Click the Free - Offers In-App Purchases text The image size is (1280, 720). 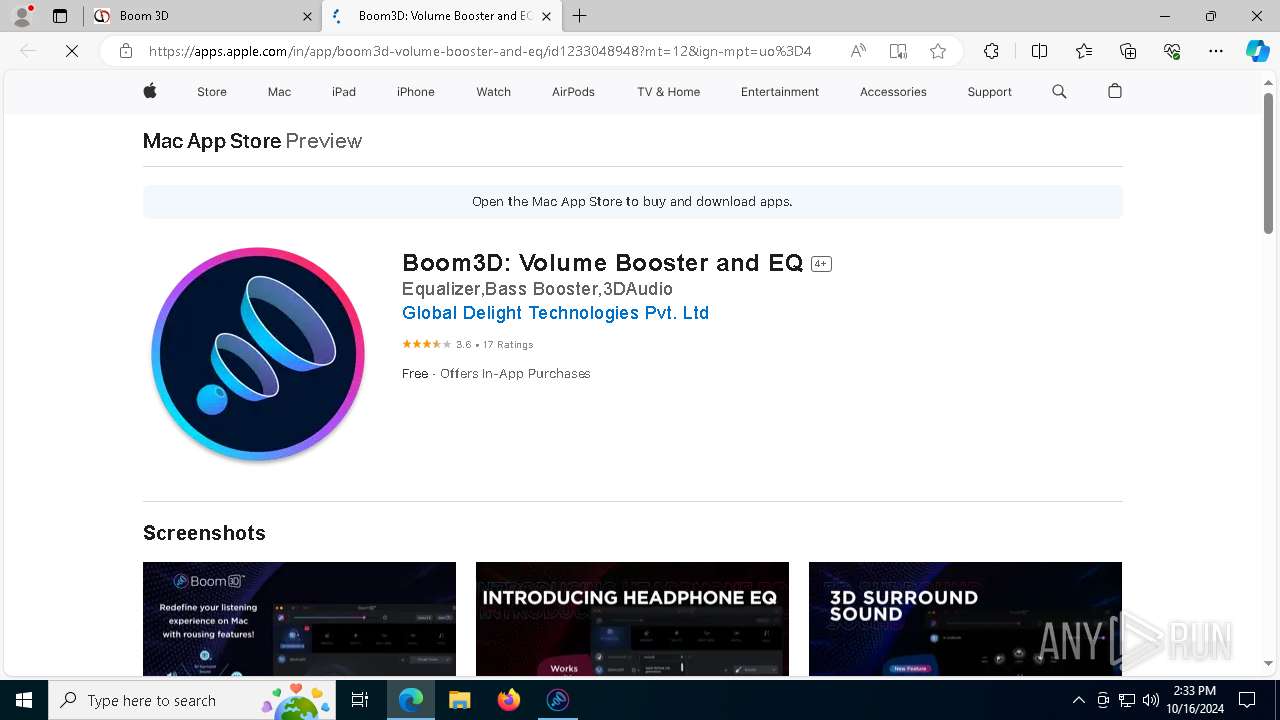496,373
